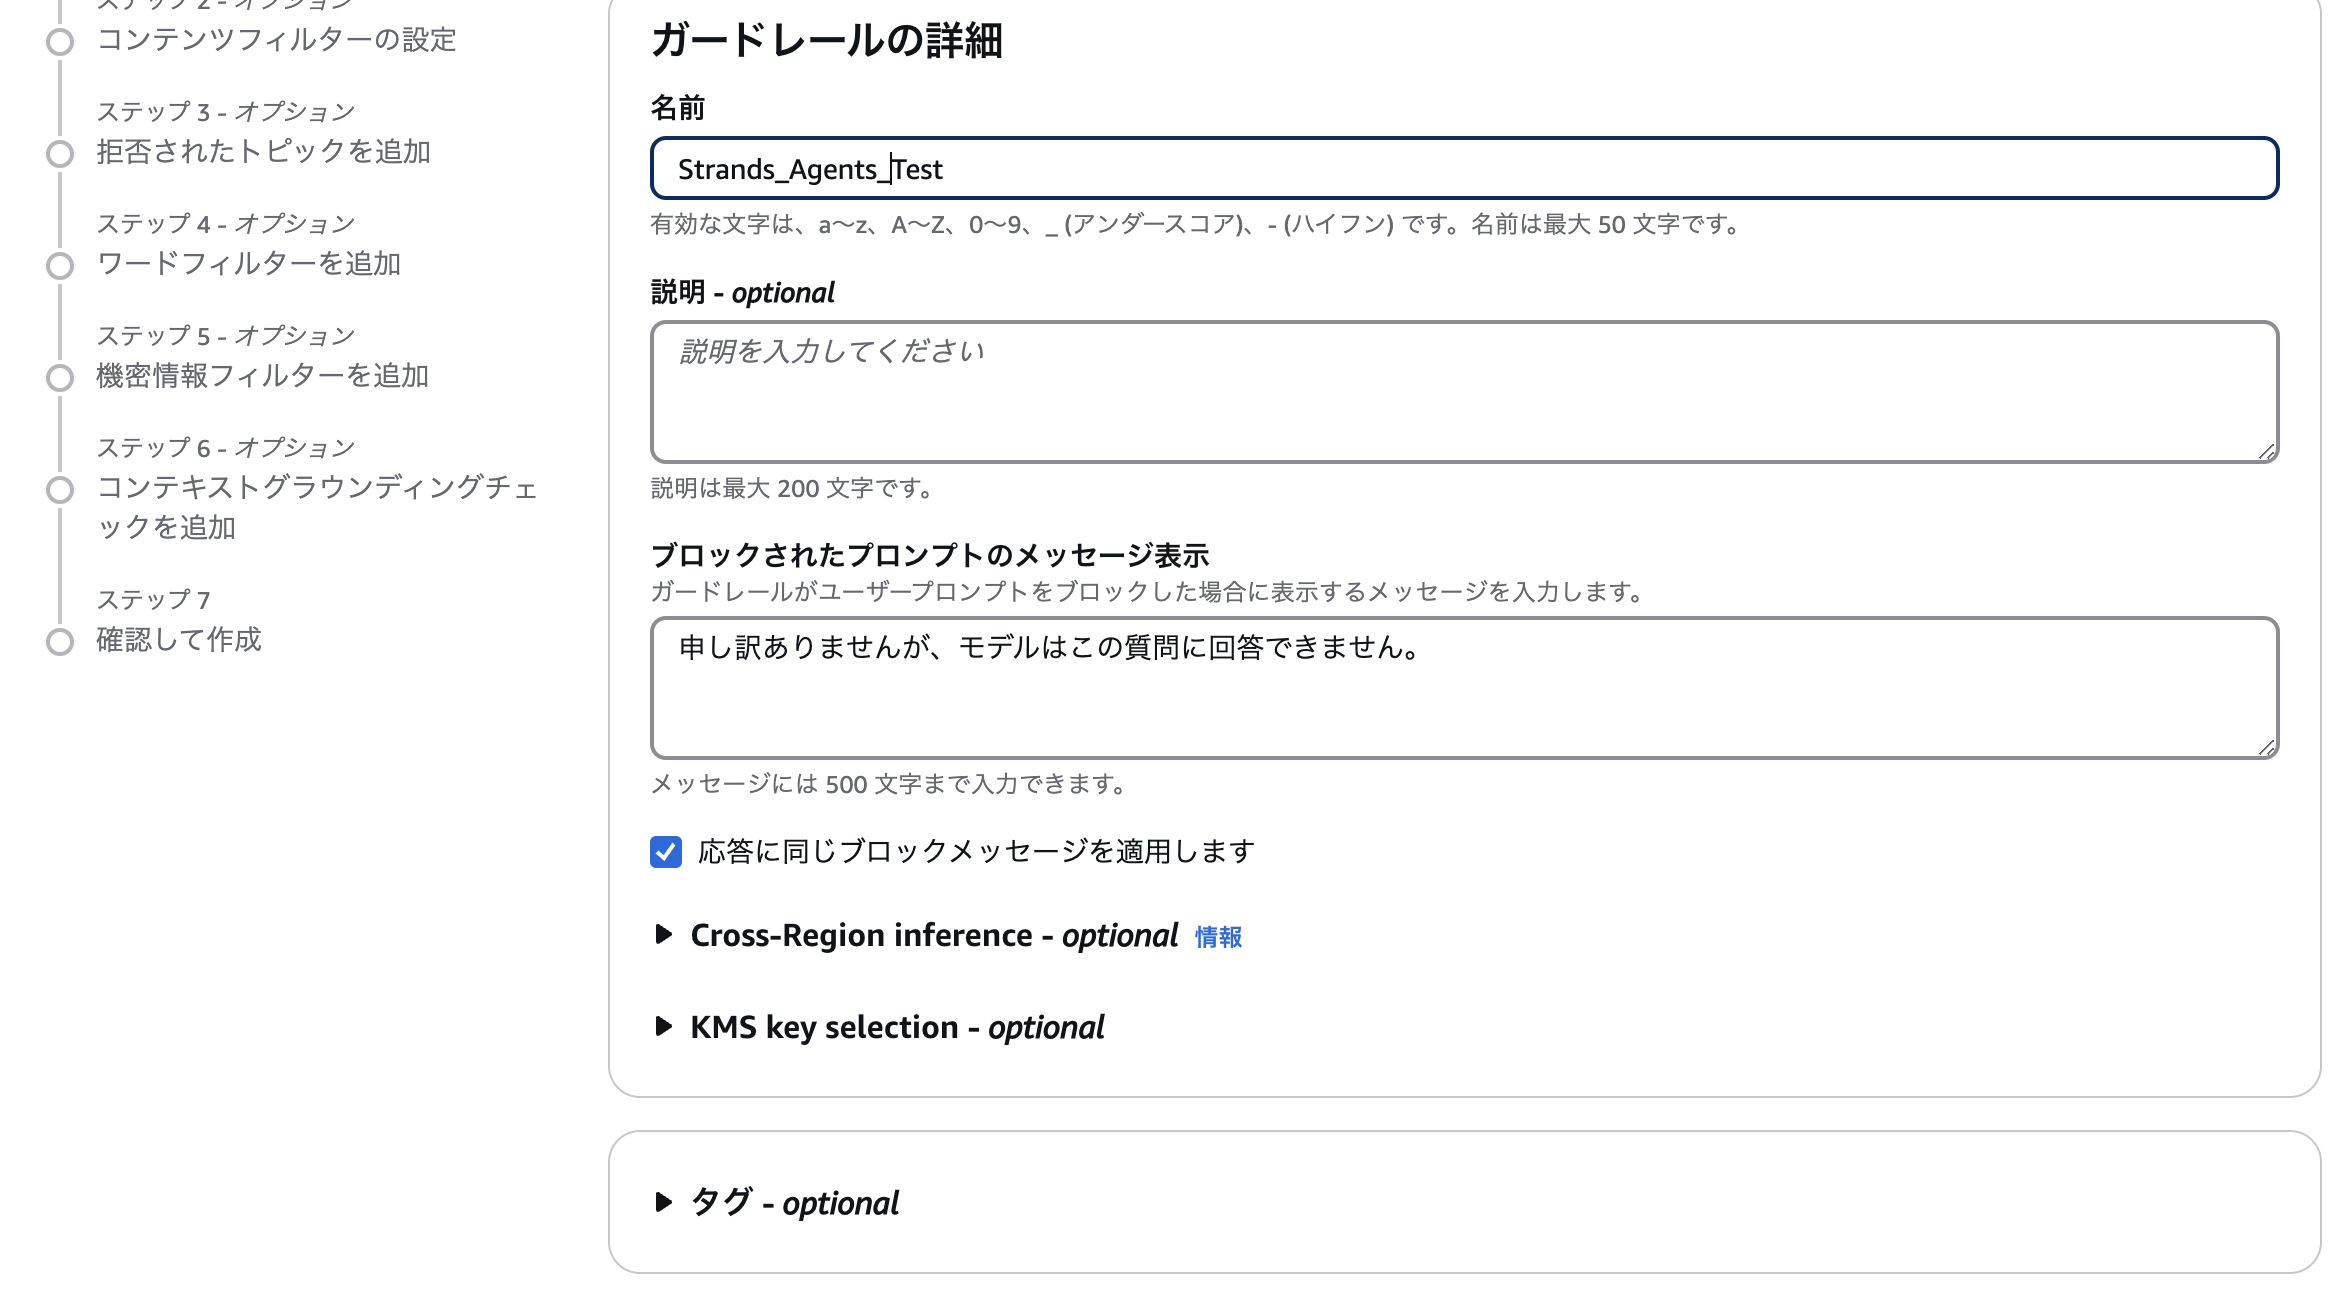Click the 機密情報フィルターを追加 step circle
The height and width of the screenshot is (1298, 2344).
[59, 377]
